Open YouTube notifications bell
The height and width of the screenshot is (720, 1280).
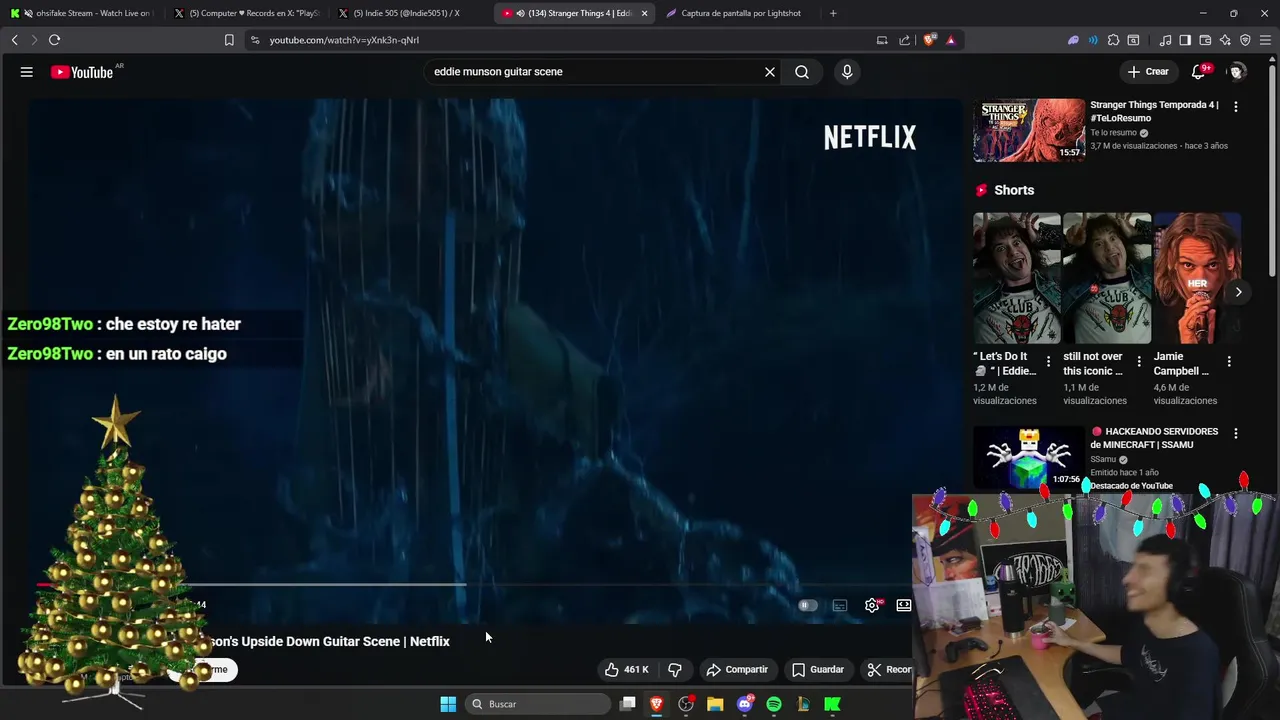[x=1199, y=72]
